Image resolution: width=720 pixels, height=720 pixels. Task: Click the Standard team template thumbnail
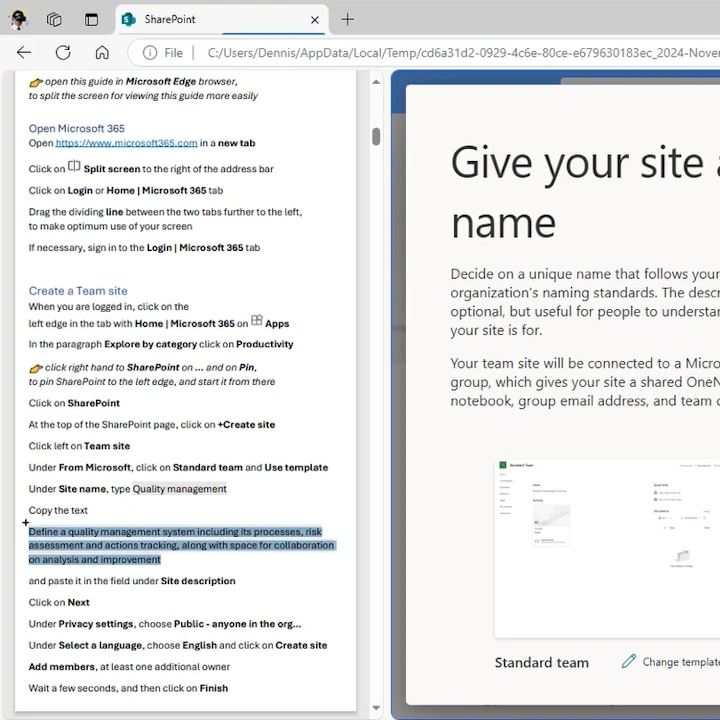pyautogui.click(x=607, y=548)
